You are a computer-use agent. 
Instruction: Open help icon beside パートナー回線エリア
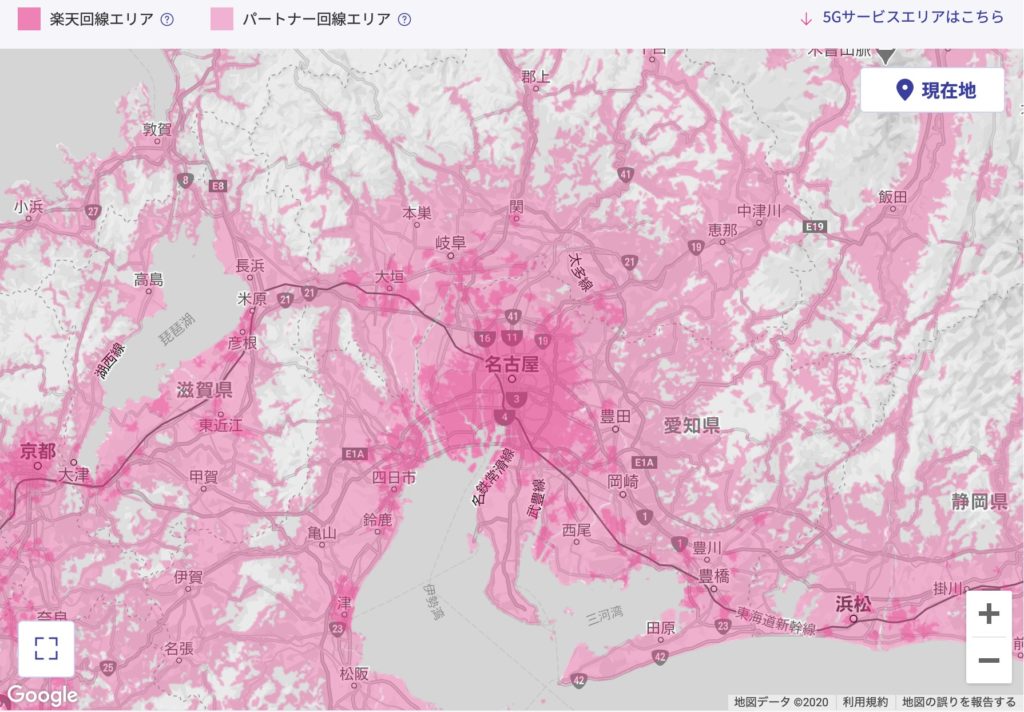pos(405,20)
